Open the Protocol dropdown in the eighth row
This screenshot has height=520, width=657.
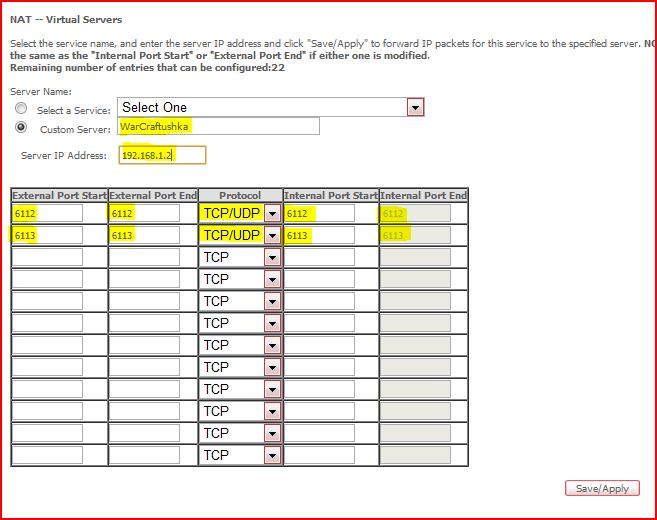pos(240,367)
